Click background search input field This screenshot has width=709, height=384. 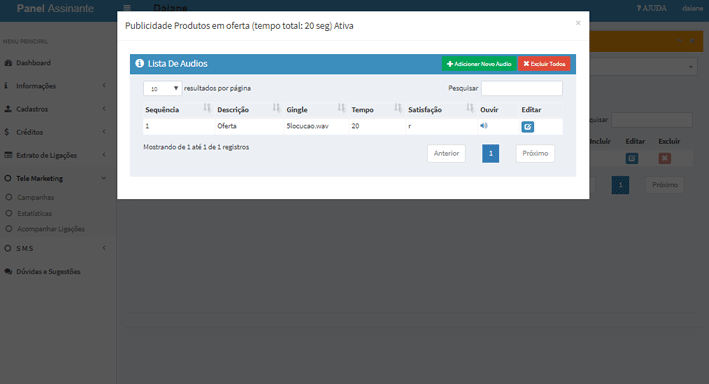coord(652,120)
